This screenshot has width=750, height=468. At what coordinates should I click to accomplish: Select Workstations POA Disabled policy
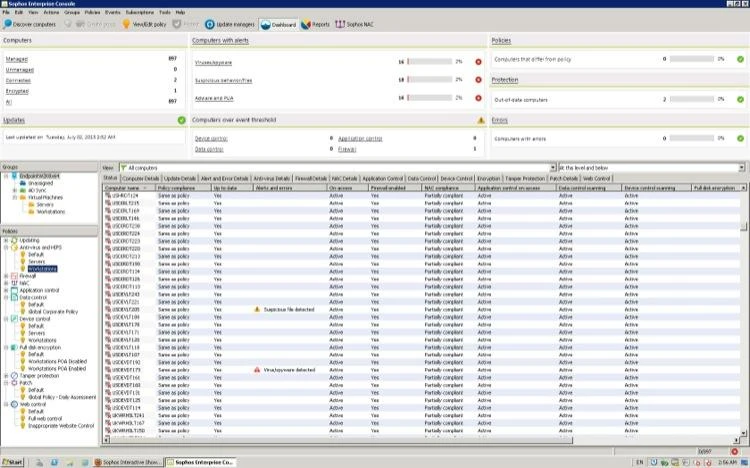pyautogui.click(x=57, y=362)
